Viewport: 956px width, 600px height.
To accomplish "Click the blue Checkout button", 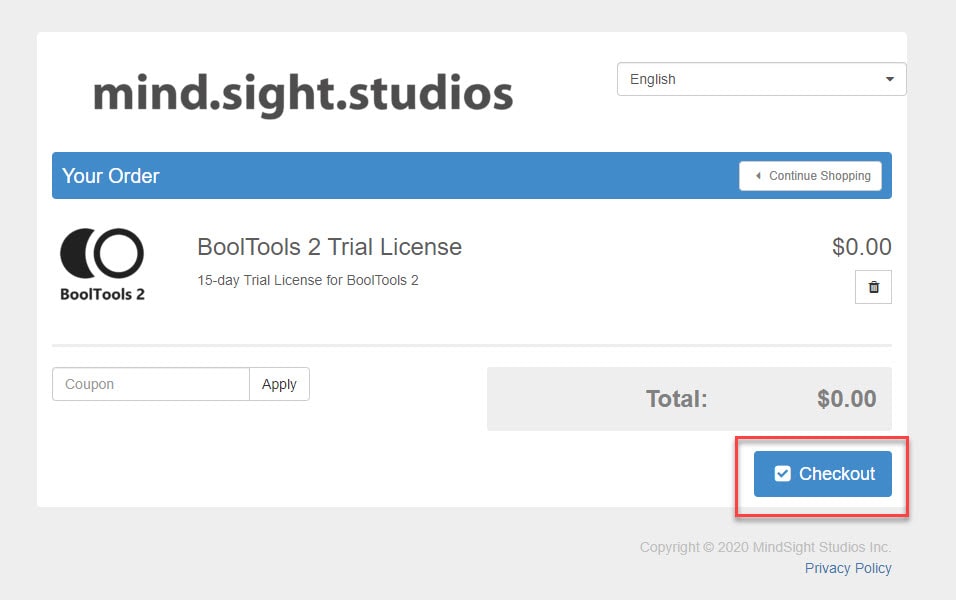I will [x=822, y=474].
